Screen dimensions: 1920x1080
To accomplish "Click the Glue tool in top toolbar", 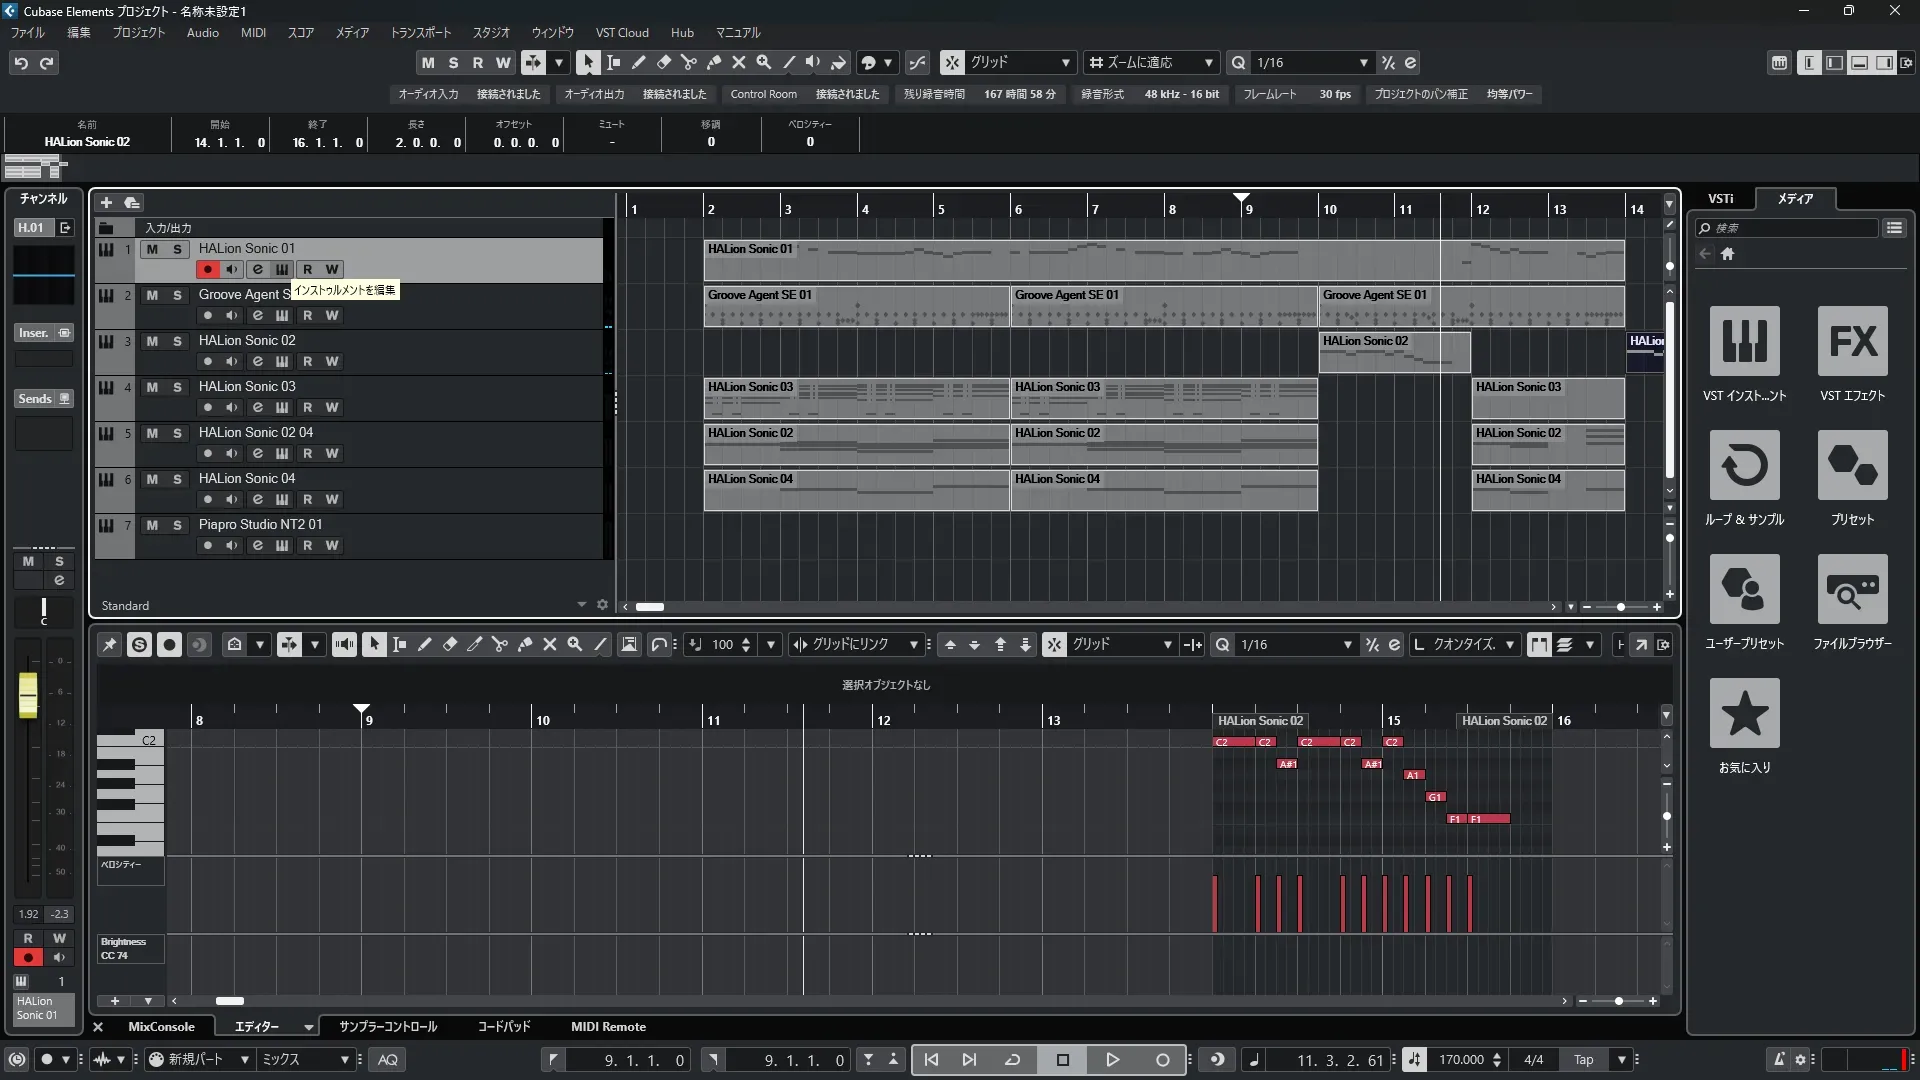I will [x=713, y=62].
